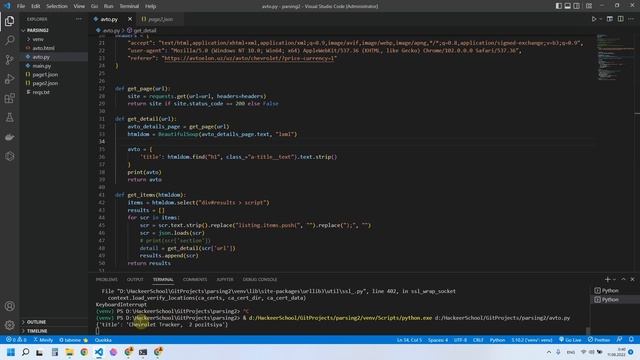Open the Windows Start menu
Screen dimensions: 640x360
point(11,352)
